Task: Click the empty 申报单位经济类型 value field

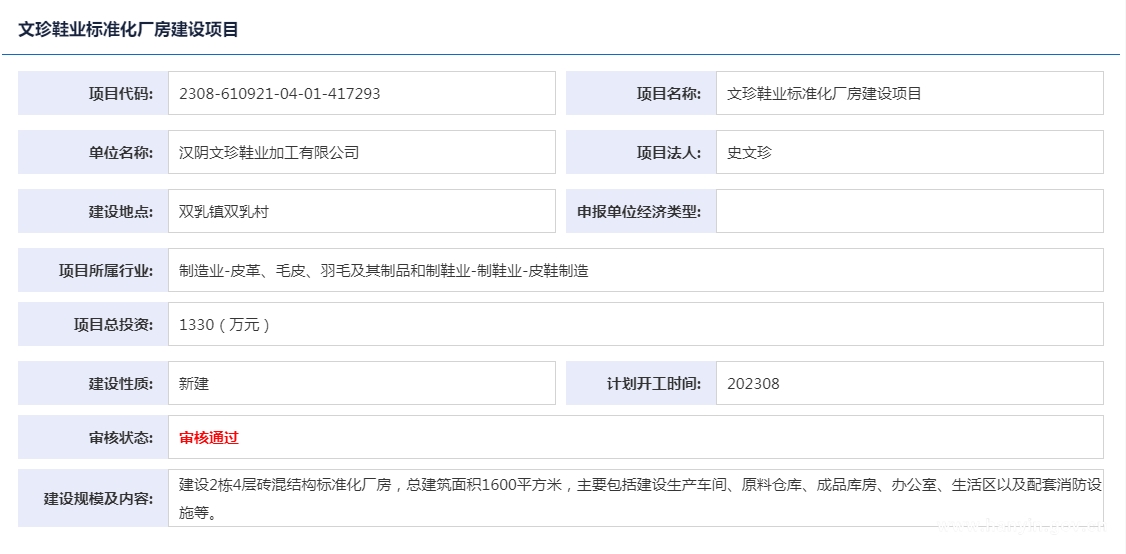Action: click(909, 211)
